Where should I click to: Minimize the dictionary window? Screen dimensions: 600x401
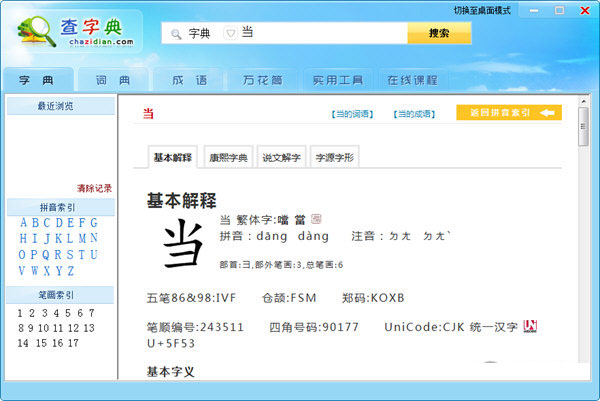pyautogui.click(x=534, y=10)
